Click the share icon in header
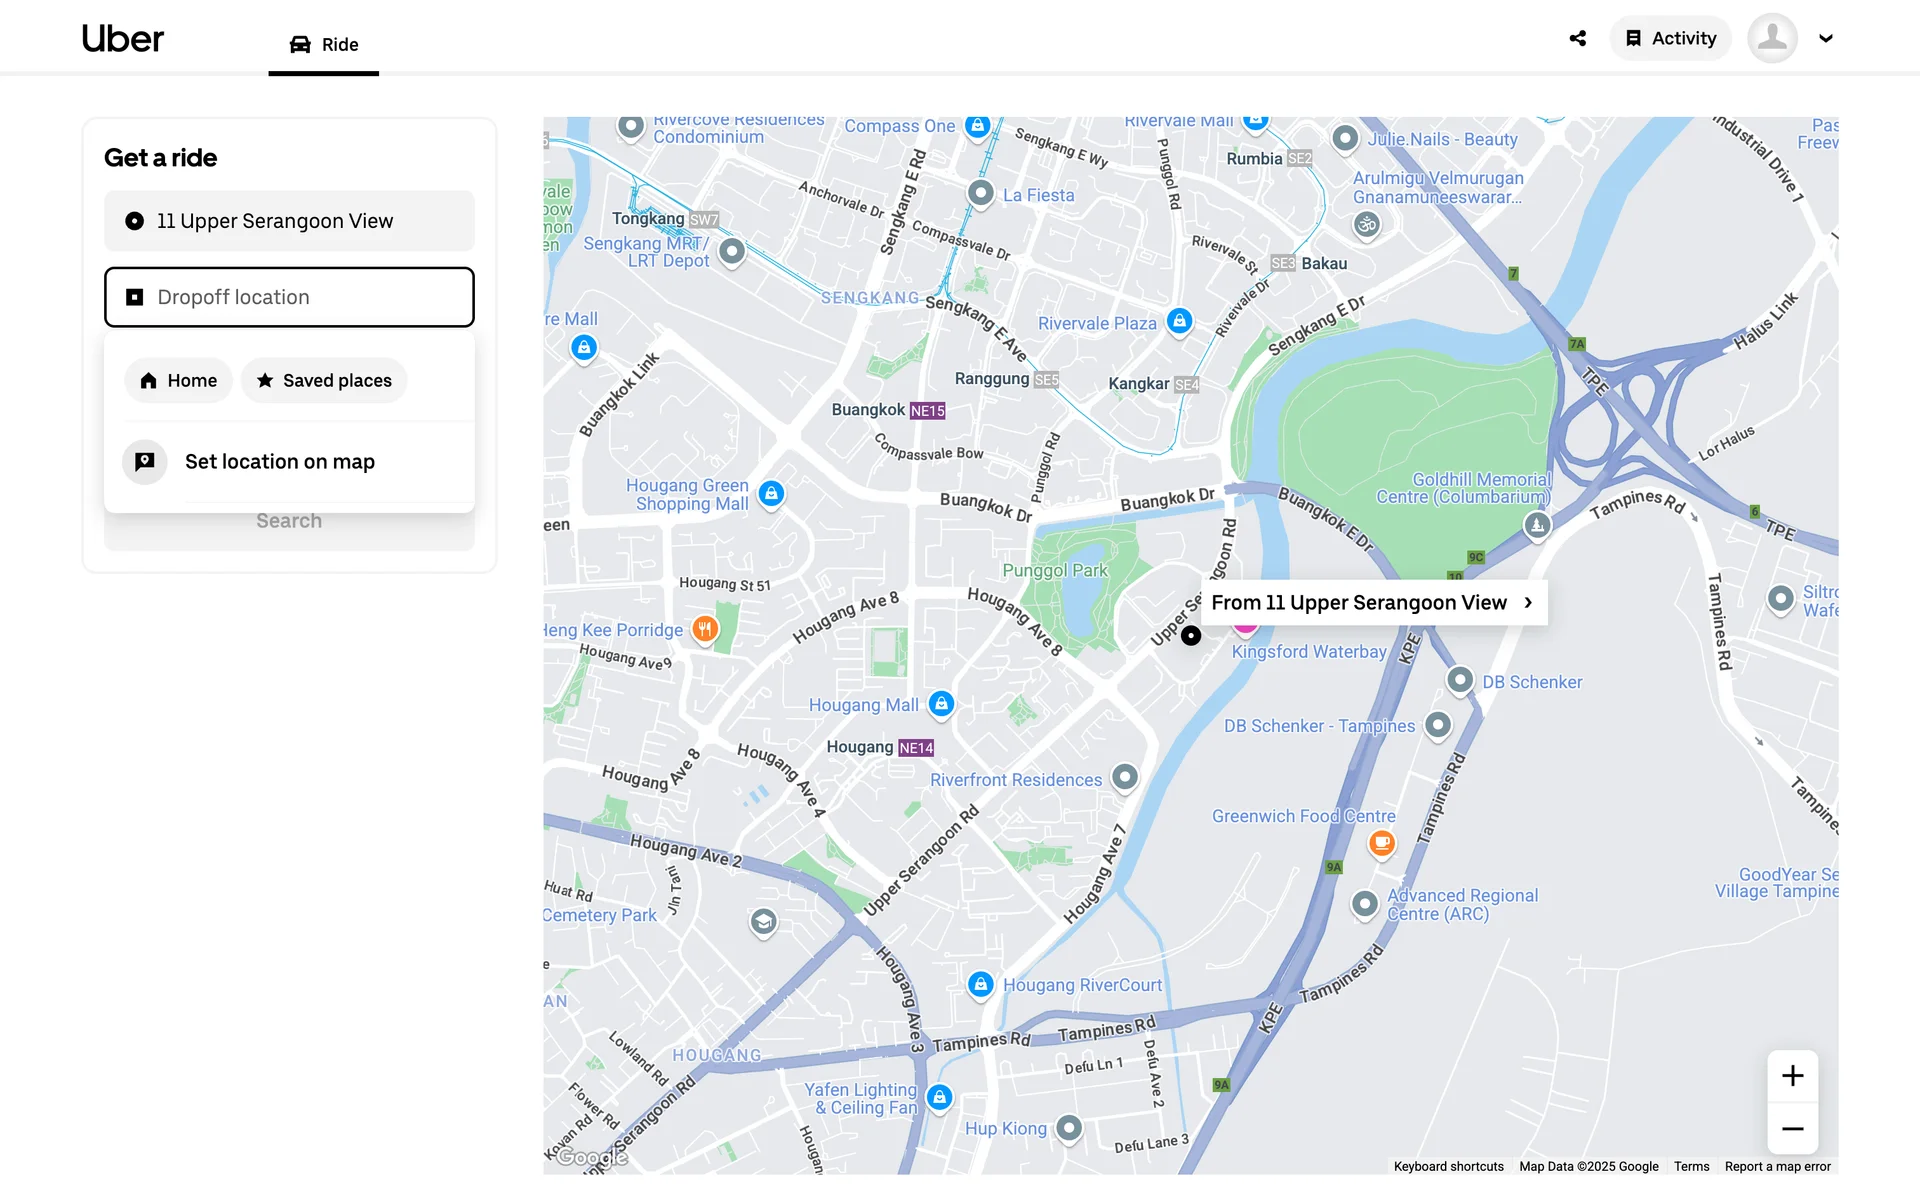Viewport: 1920px width, 1200px height. [x=1577, y=38]
